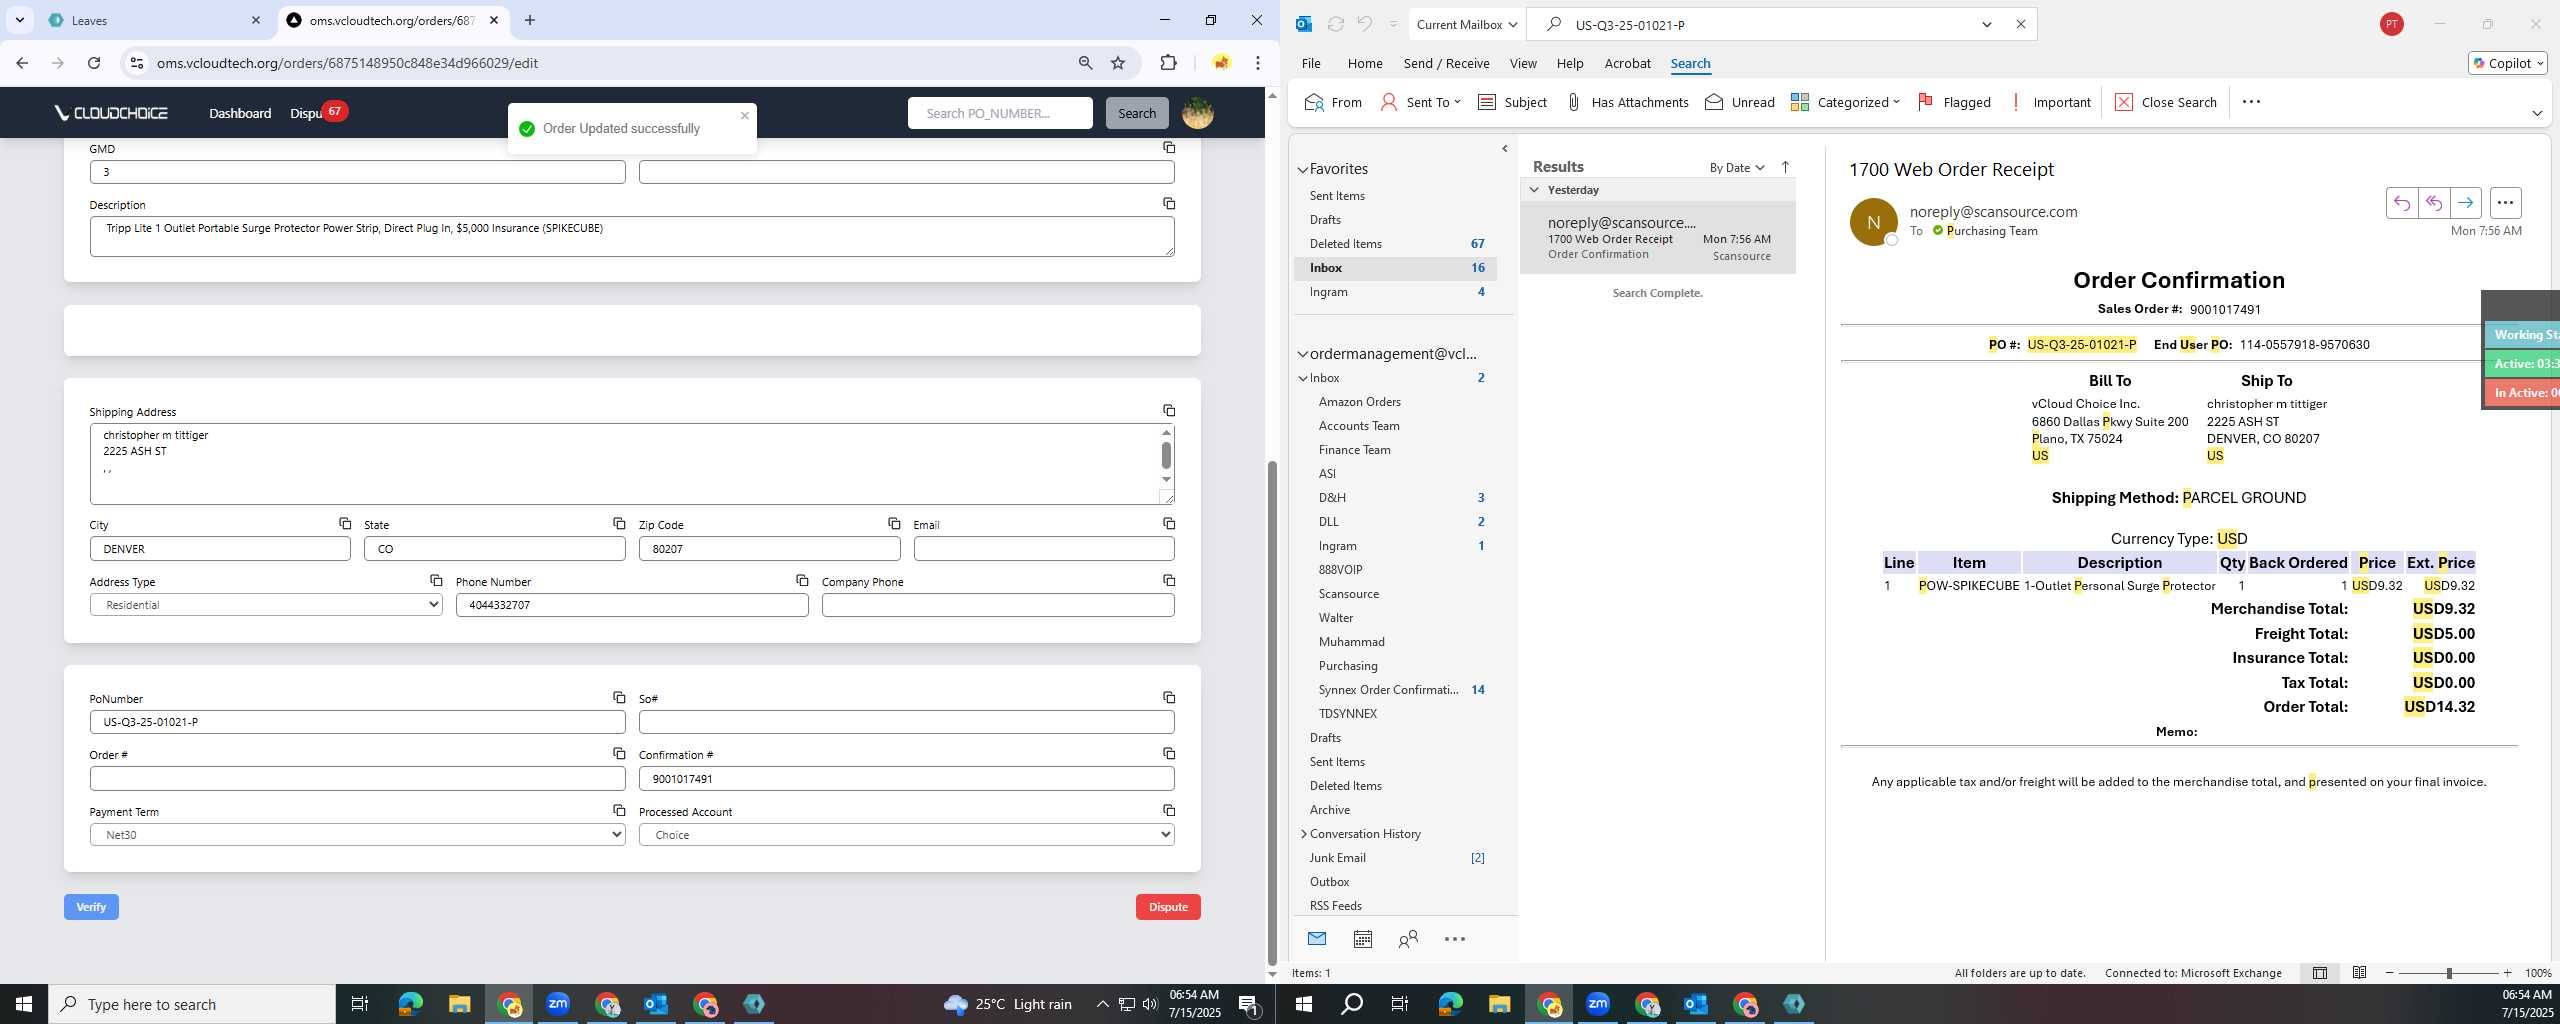
Task: Open the By Date sort dropdown
Action: [x=1737, y=167]
